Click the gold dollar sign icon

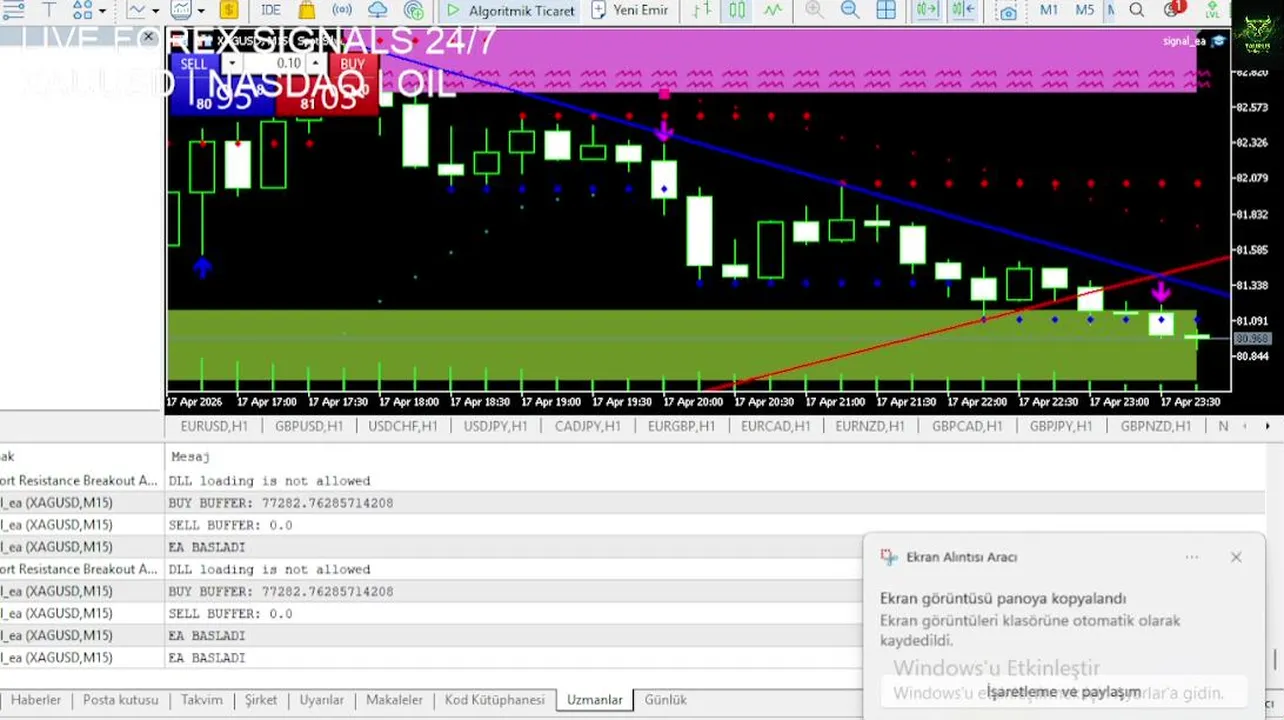tap(229, 10)
